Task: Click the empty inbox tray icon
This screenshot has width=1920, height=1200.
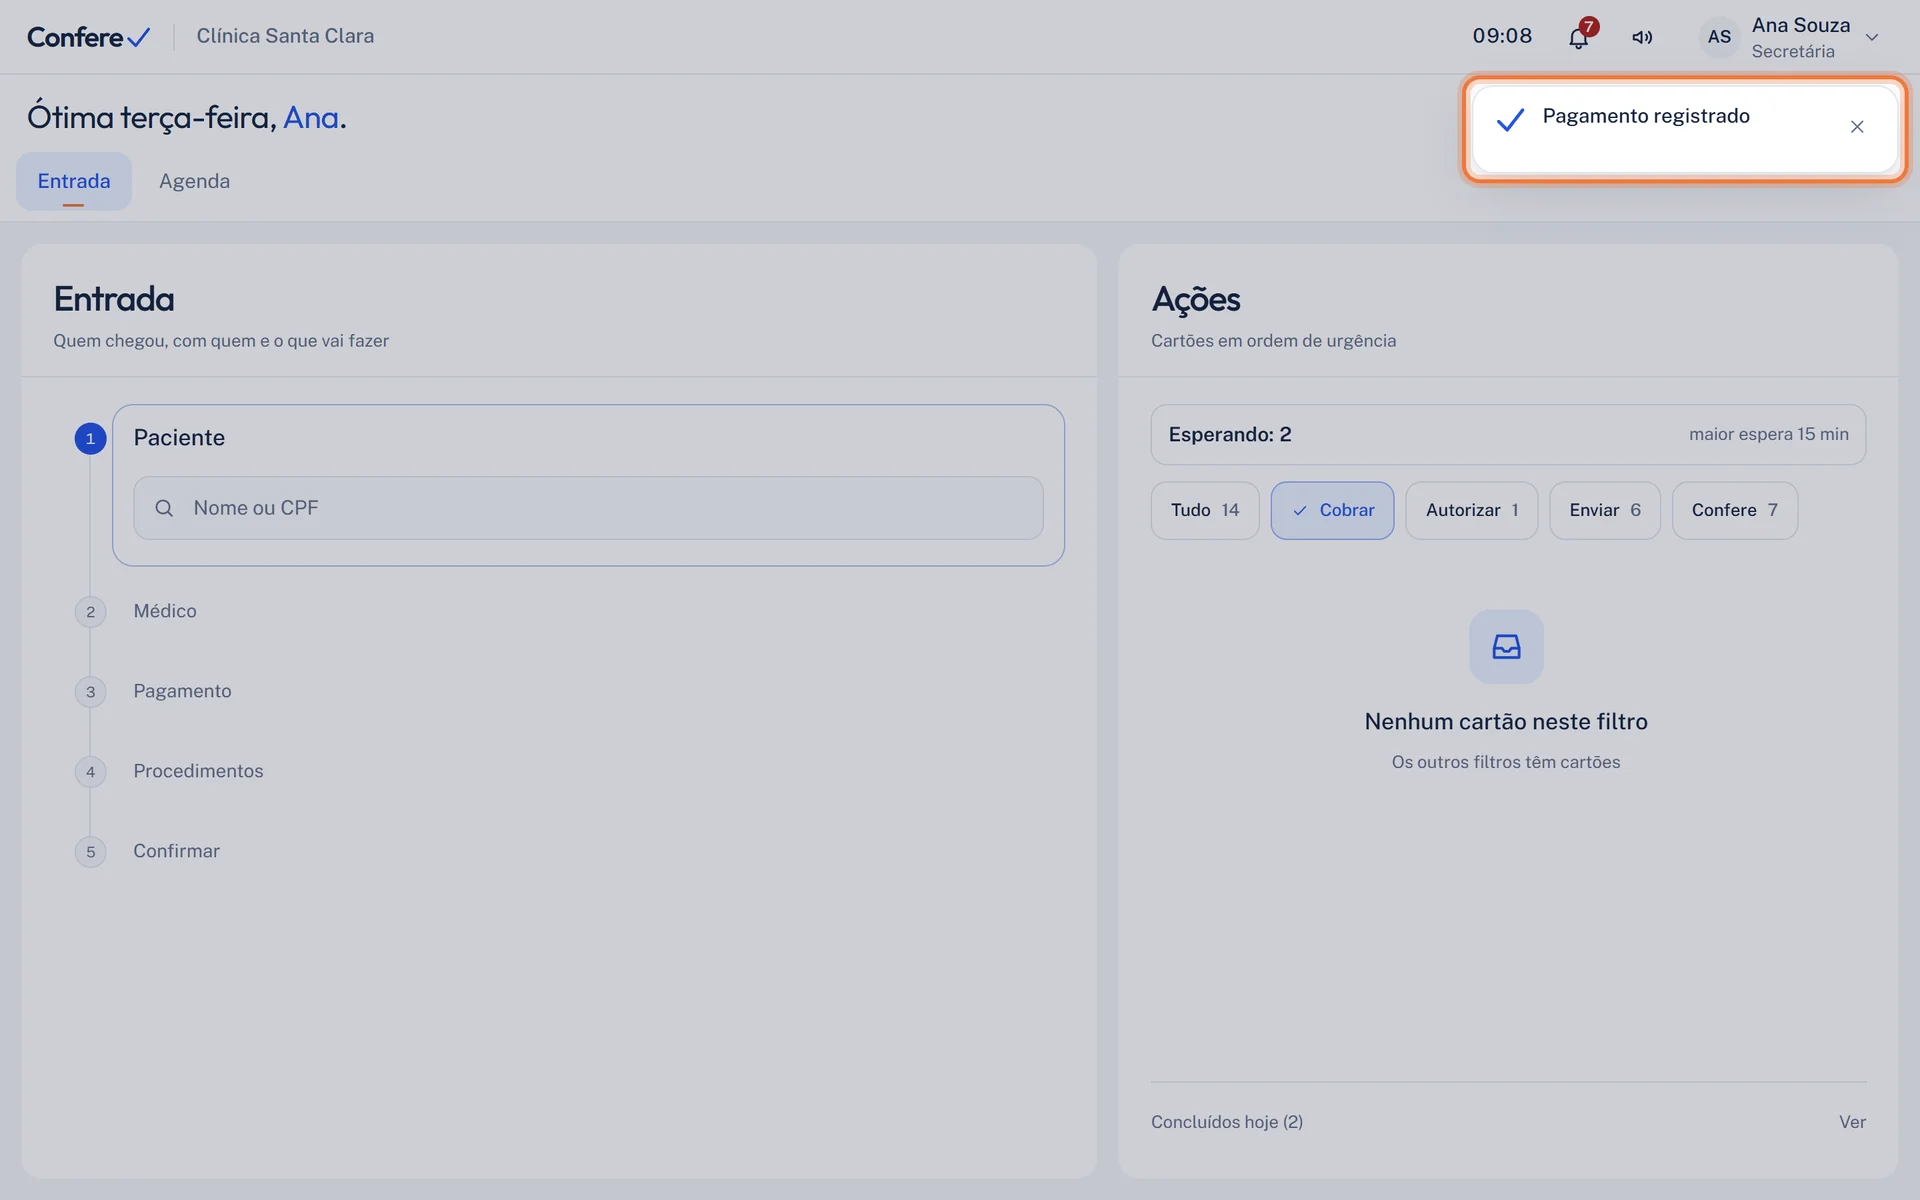Action: point(1506,647)
